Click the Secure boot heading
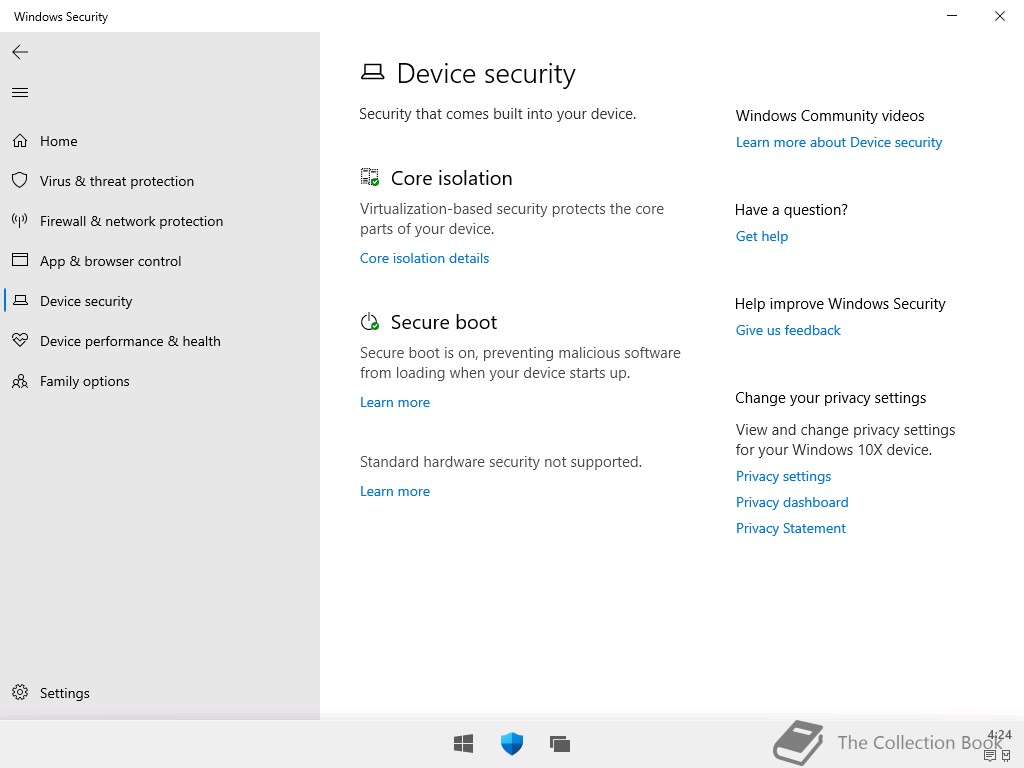The image size is (1024, 768). [x=444, y=322]
